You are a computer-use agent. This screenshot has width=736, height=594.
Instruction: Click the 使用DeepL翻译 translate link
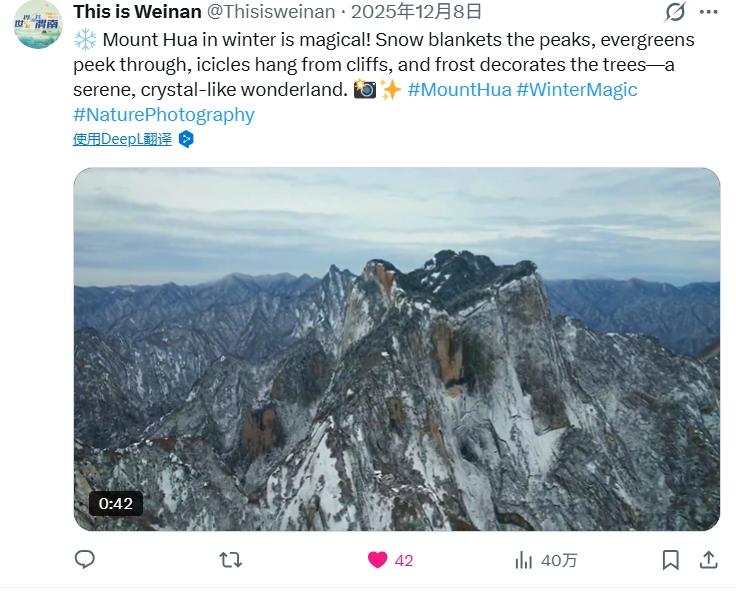[123, 139]
